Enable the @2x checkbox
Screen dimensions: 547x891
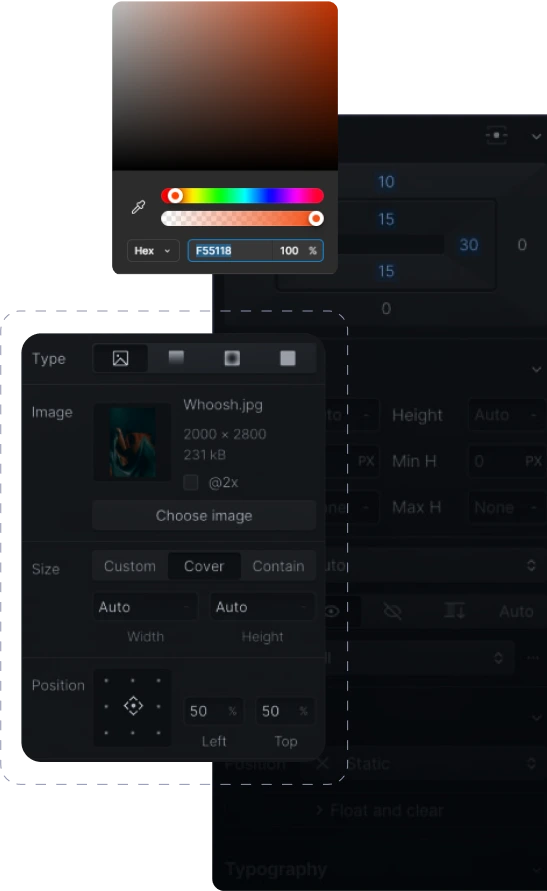pyautogui.click(x=191, y=482)
